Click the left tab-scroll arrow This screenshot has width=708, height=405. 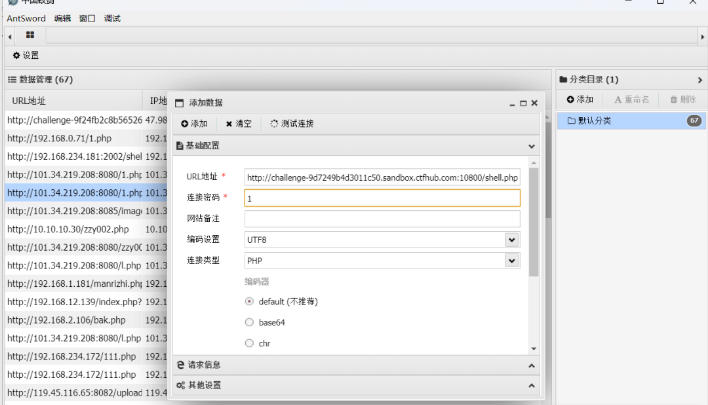[x=10, y=37]
